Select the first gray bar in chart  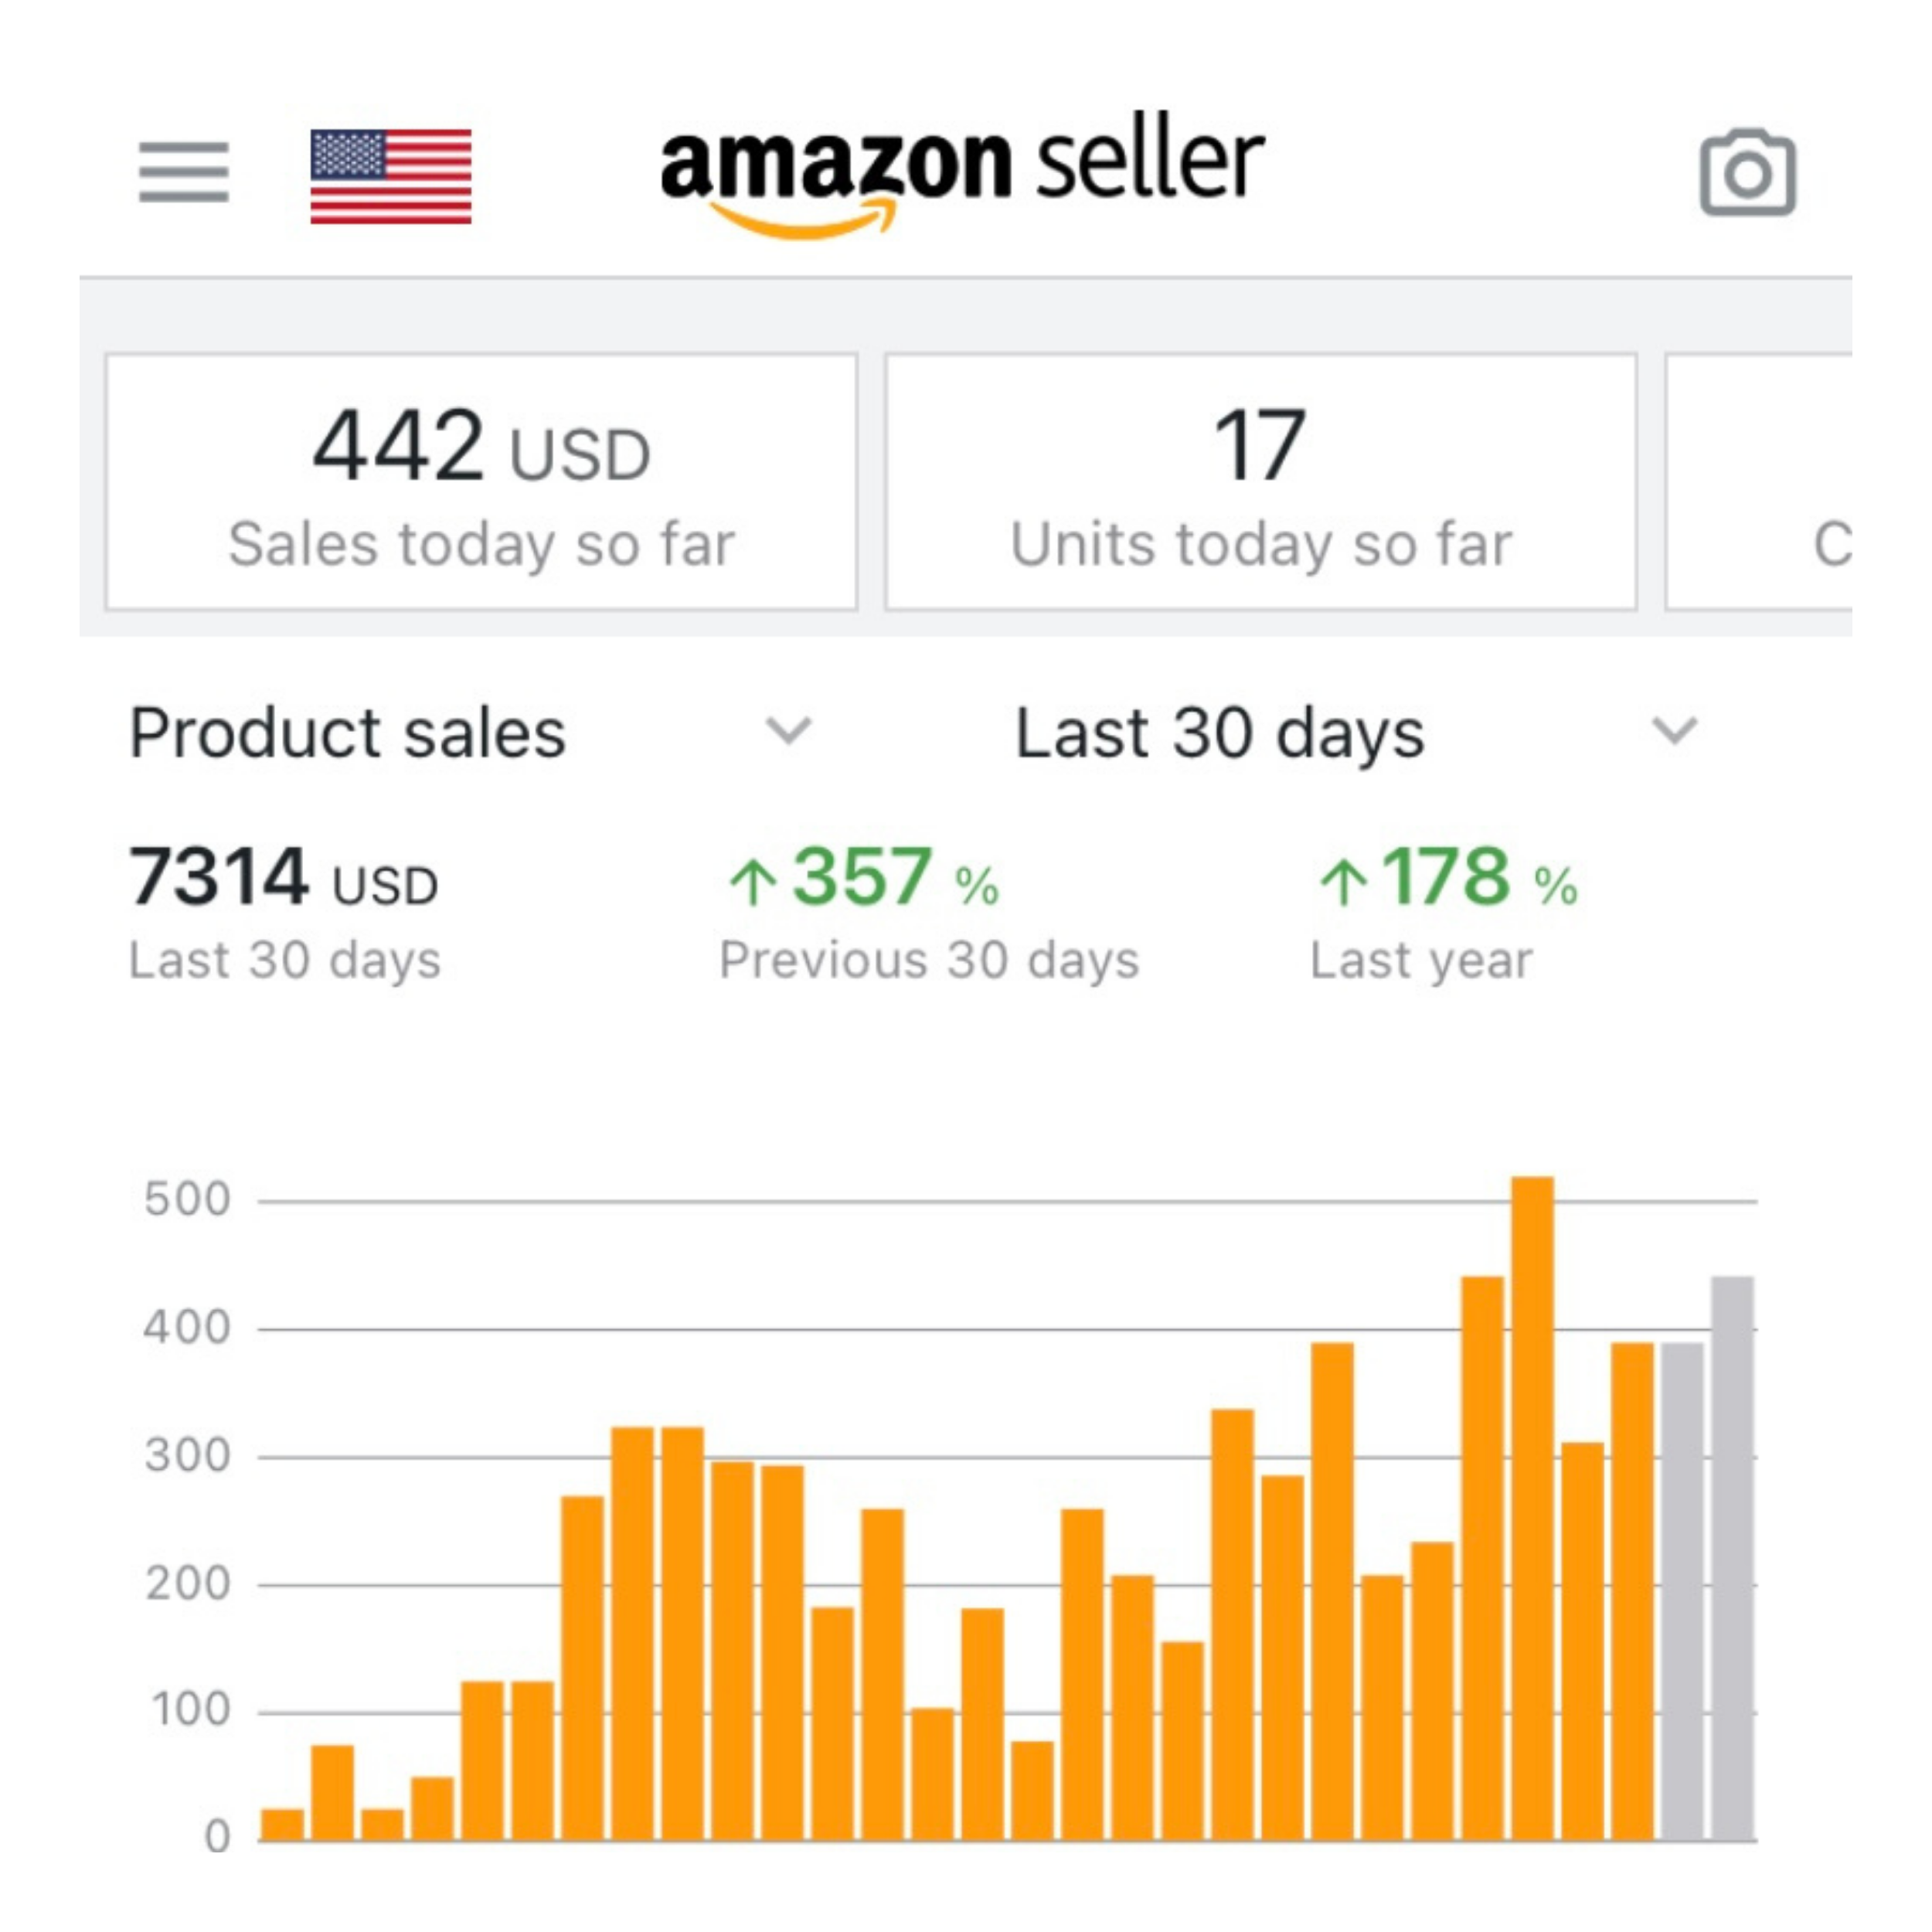pos(1682,1590)
